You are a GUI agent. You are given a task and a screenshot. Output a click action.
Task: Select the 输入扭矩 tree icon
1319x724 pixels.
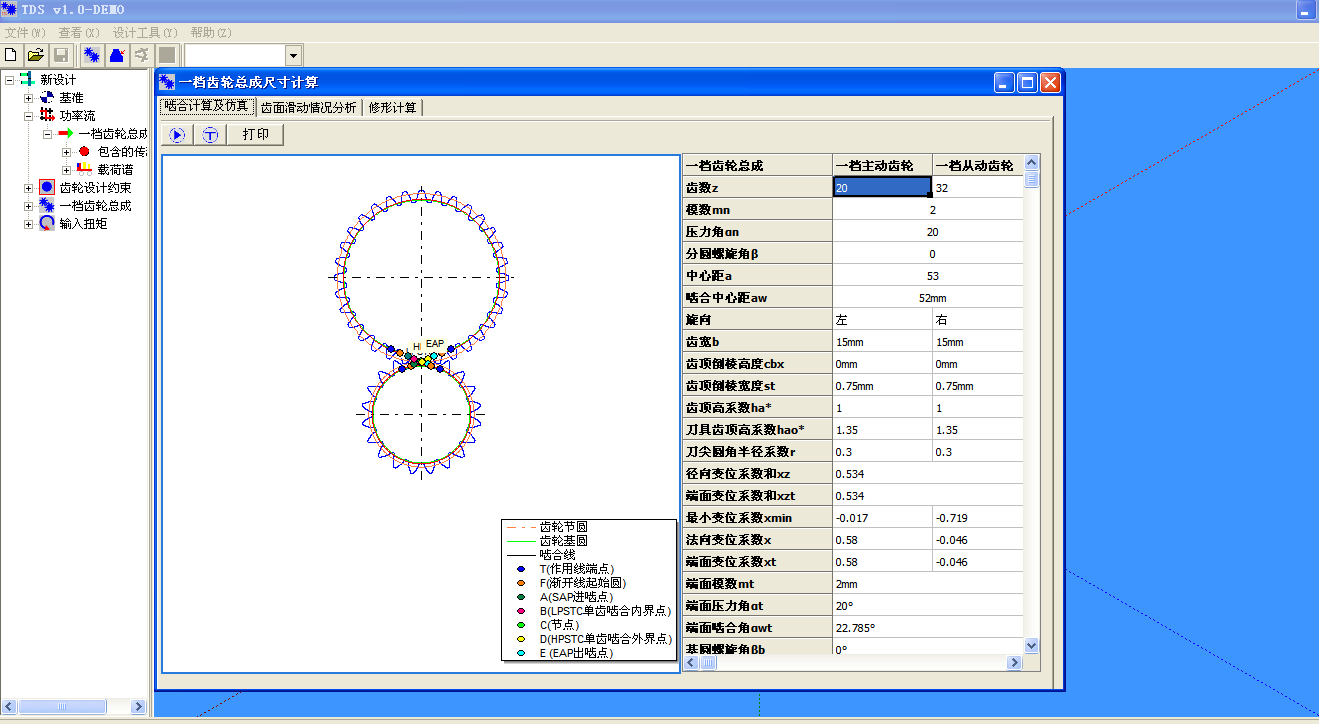(47, 224)
